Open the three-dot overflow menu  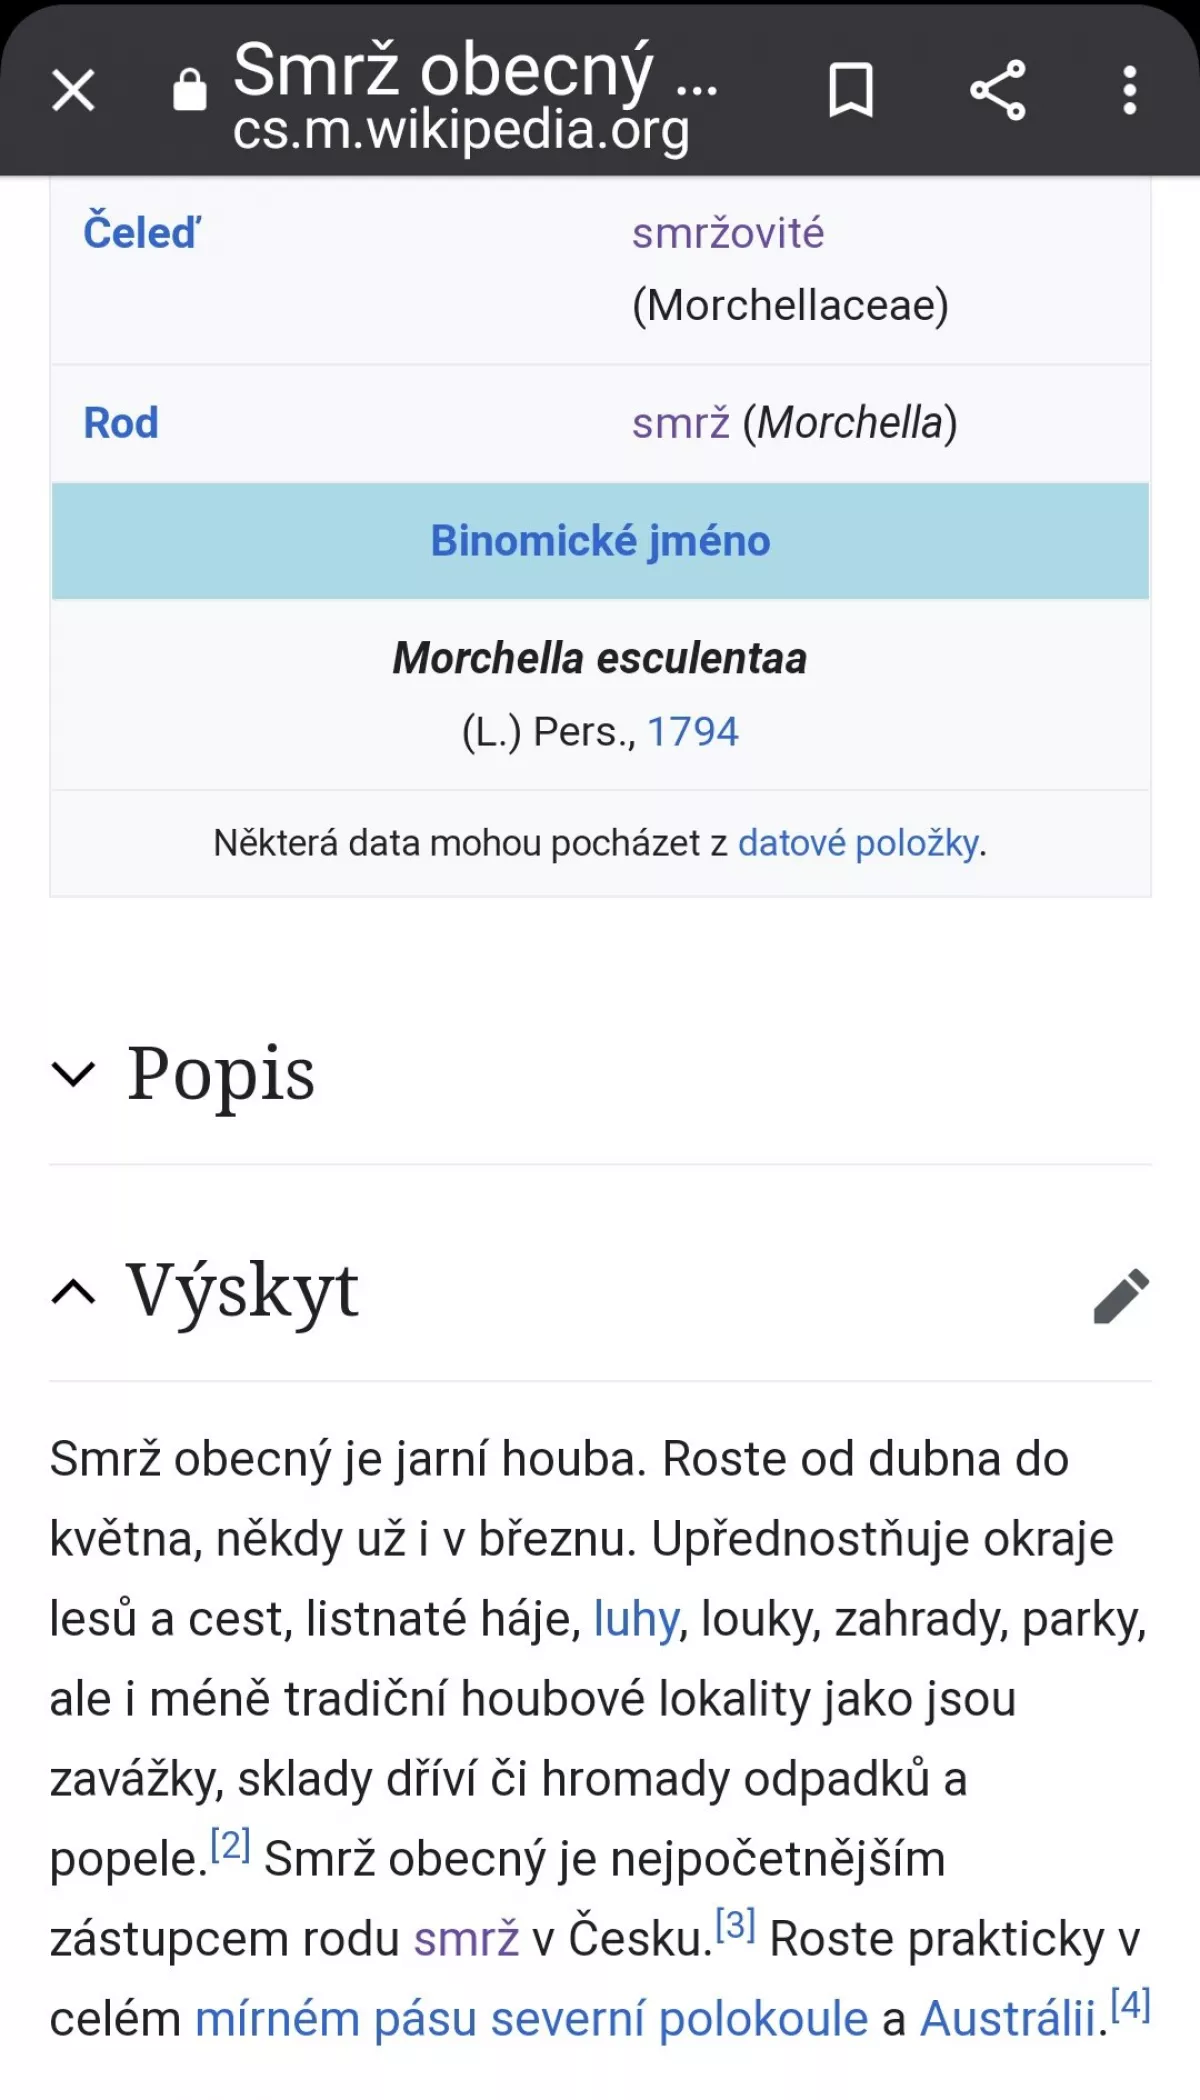click(1130, 90)
